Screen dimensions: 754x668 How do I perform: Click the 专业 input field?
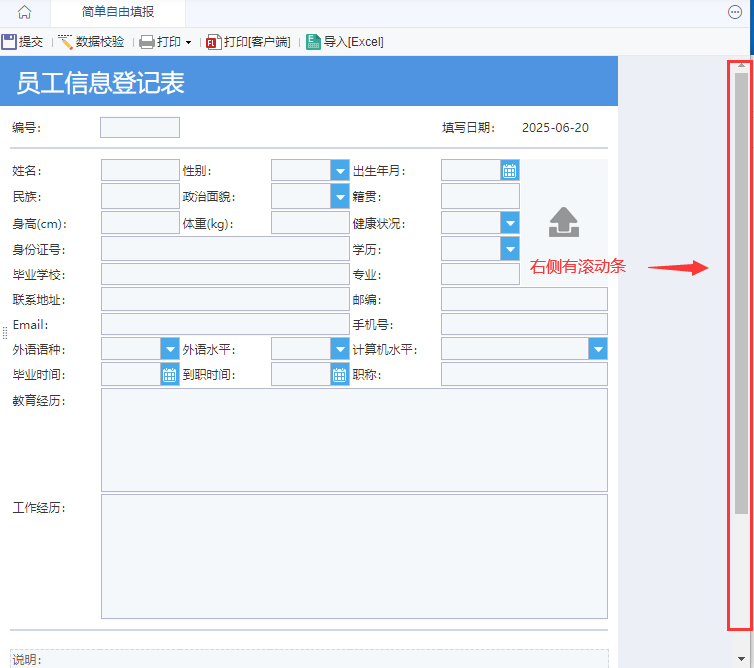pyautogui.click(x=480, y=274)
